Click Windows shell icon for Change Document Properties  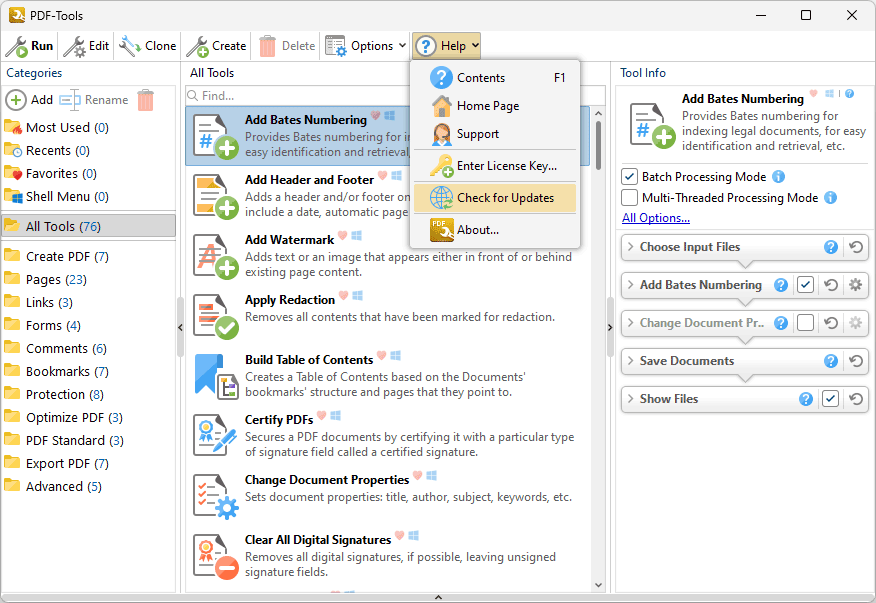[x=431, y=476]
